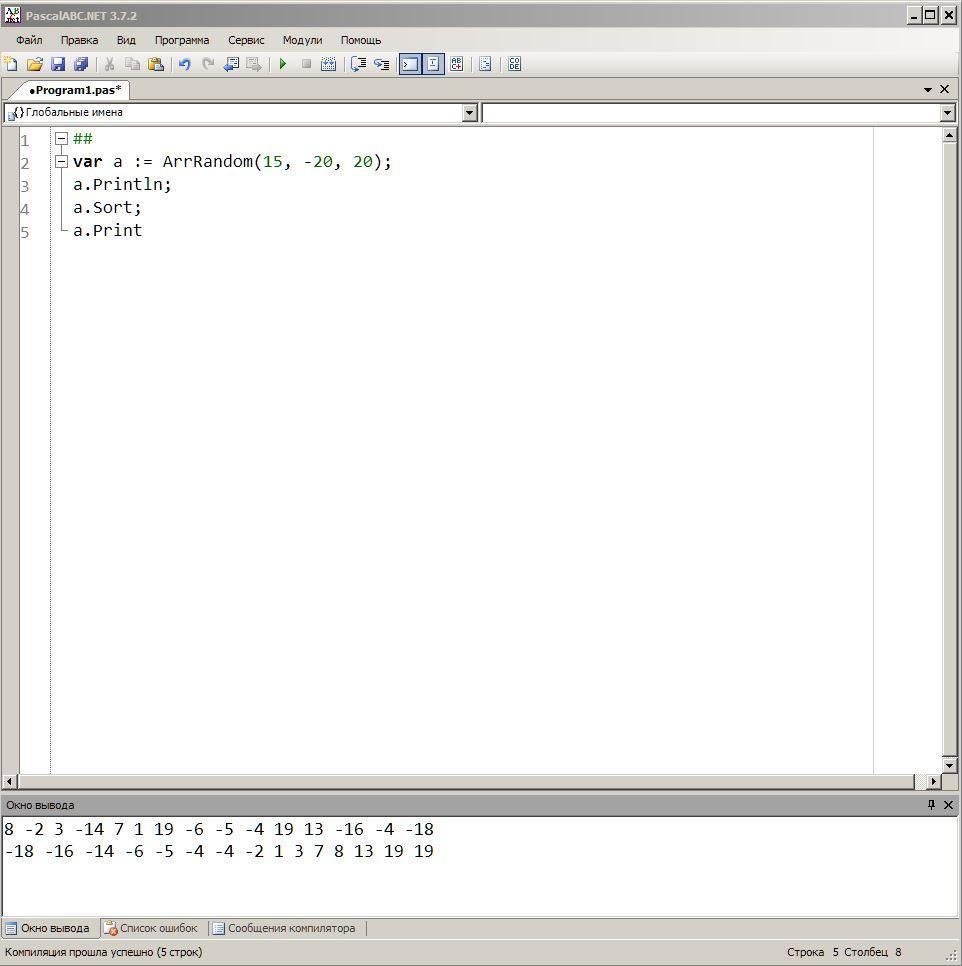Create a new file via toolbar icon

11,64
